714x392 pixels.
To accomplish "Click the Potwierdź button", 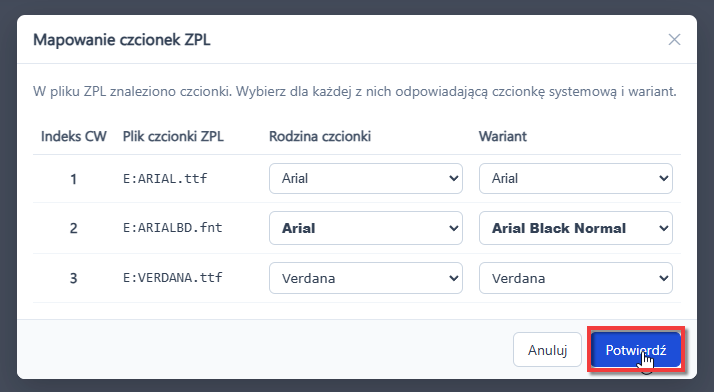I will [x=636, y=350].
